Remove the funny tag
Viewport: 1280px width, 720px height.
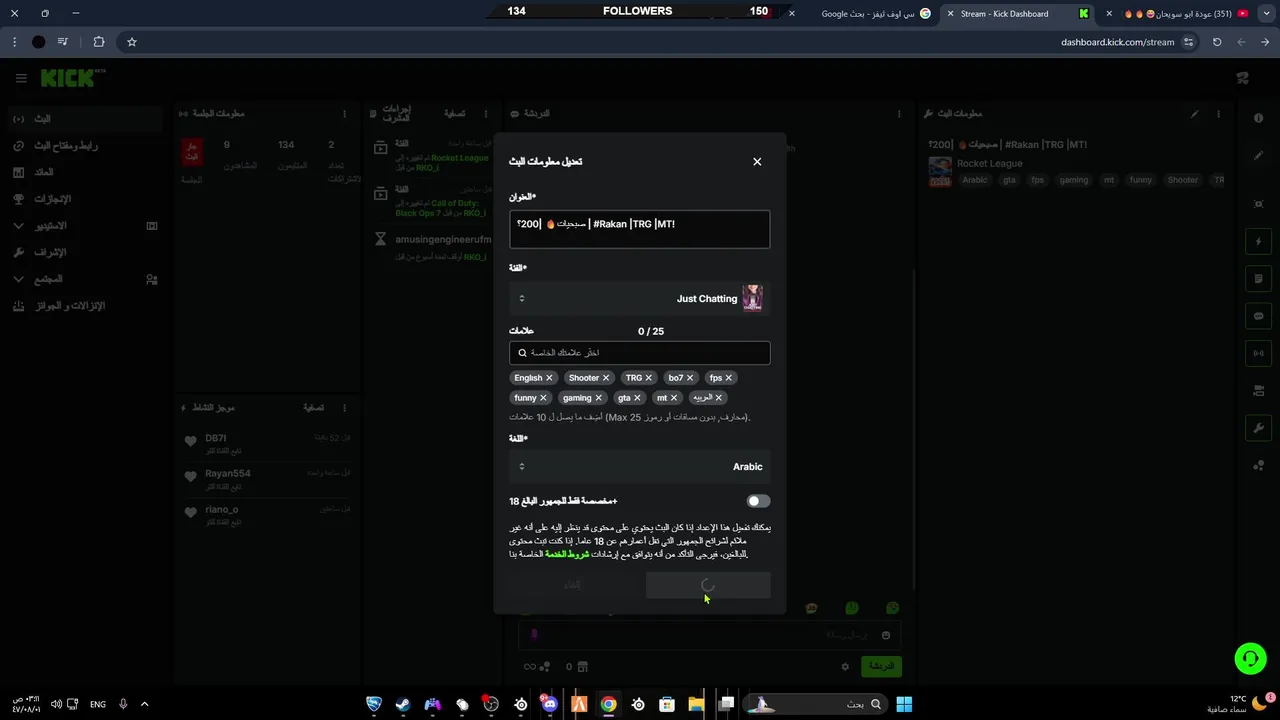click(x=543, y=398)
